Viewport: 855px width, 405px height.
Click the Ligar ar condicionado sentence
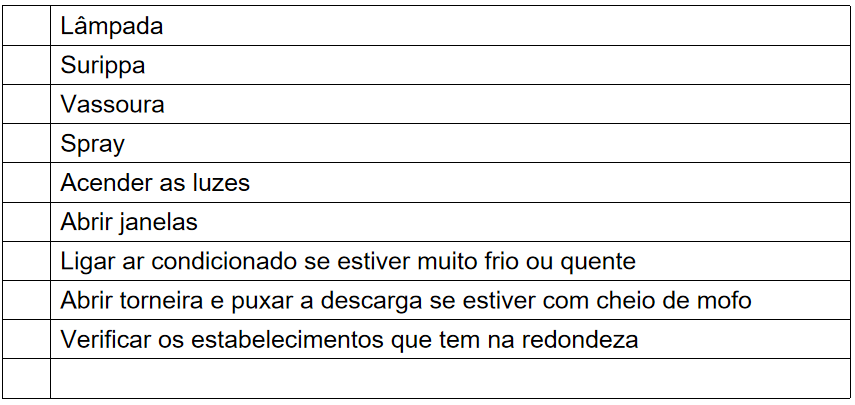347,262
